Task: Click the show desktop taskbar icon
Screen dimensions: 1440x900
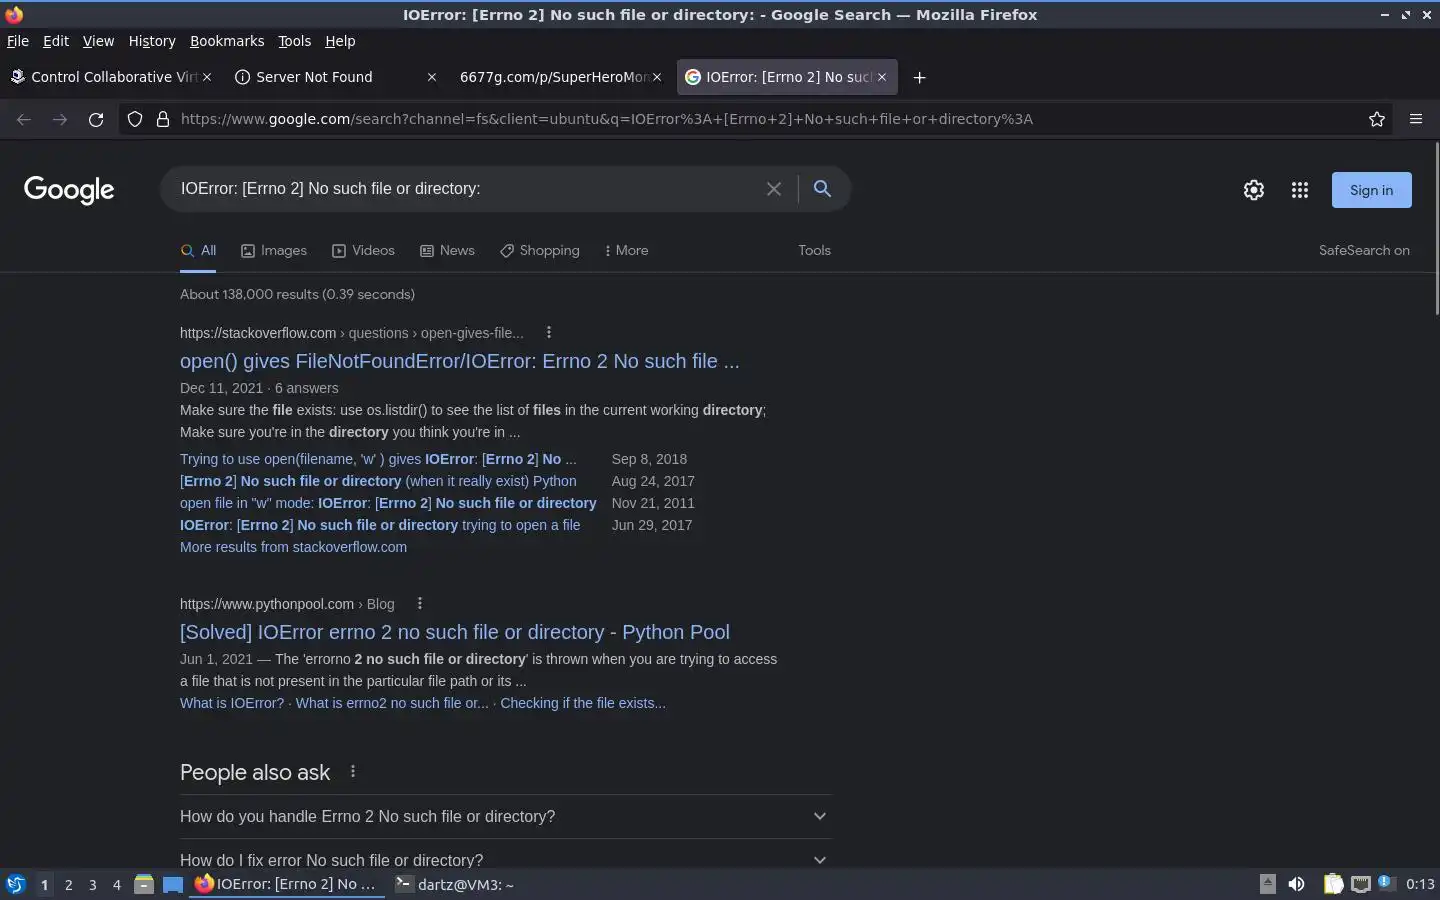Action: point(173,884)
